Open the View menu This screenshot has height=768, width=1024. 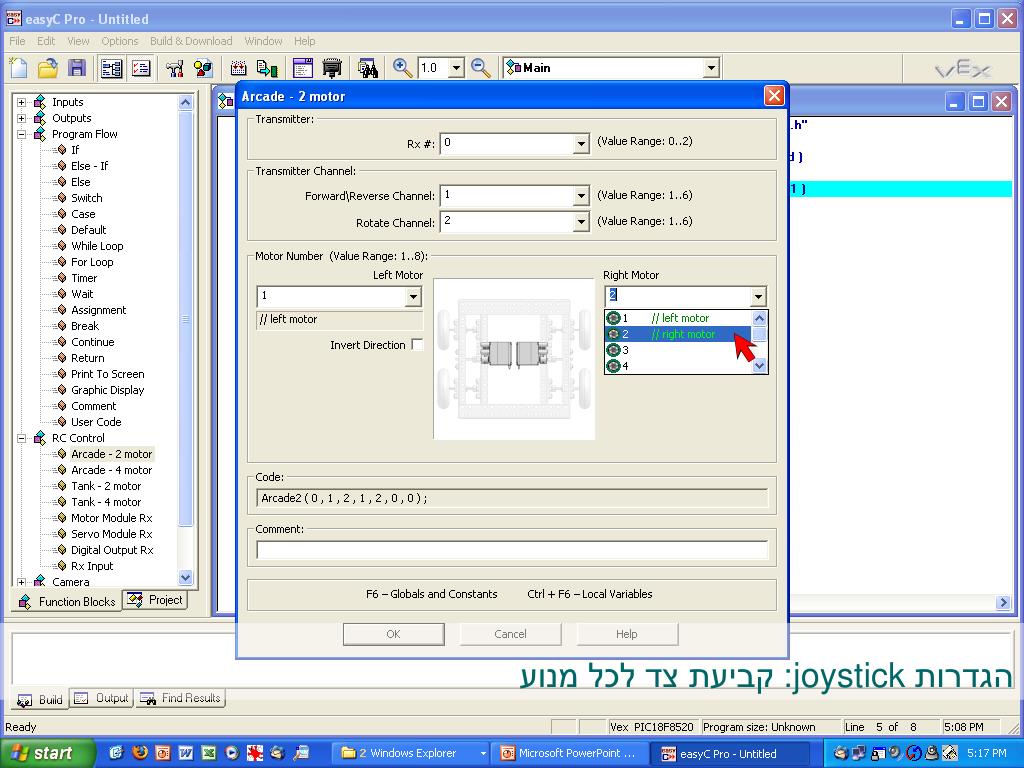coord(78,41)
